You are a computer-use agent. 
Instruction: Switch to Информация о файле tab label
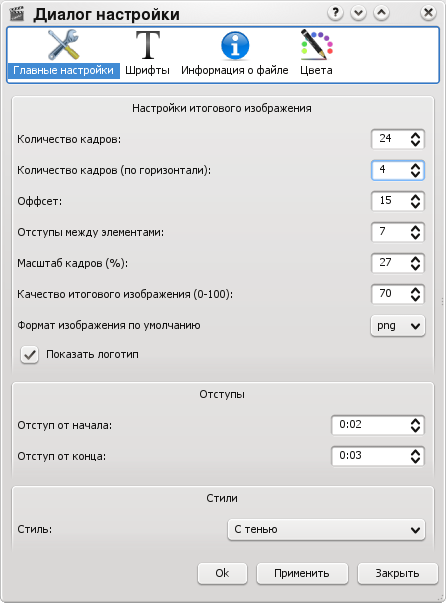tap(235, 70)
